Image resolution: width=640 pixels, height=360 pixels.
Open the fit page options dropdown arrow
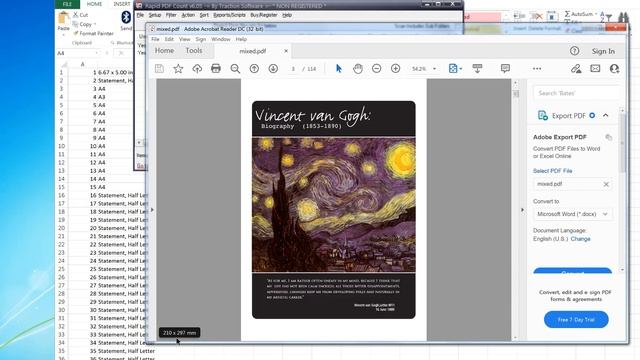pyautogui.click(x=461, y=69)
